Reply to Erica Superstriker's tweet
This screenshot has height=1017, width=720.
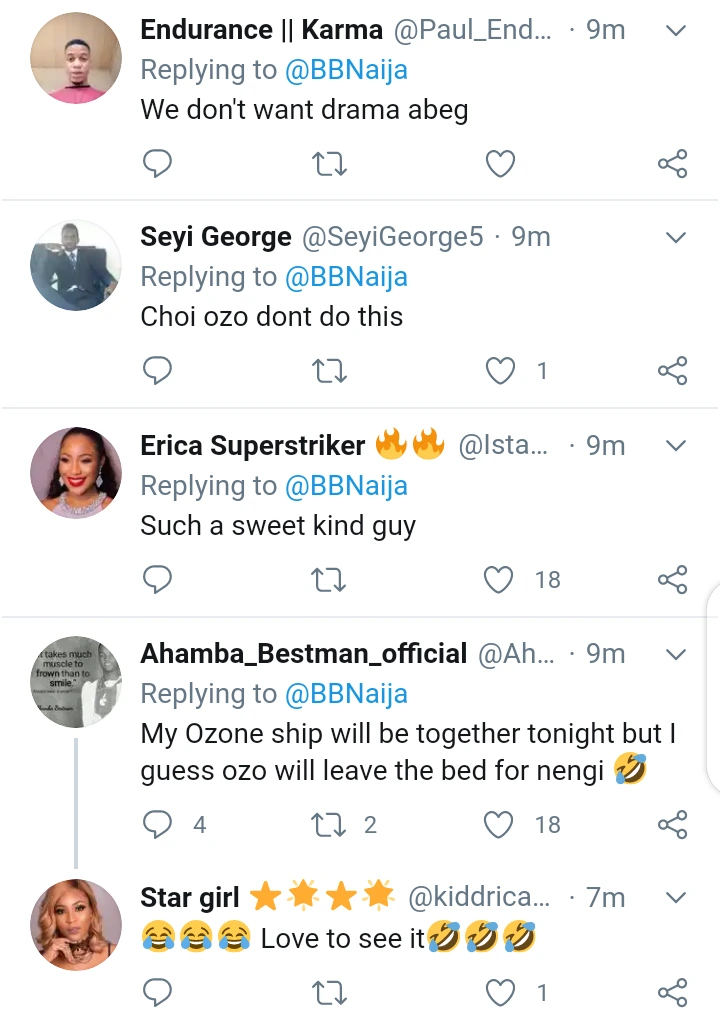[157, 579]
